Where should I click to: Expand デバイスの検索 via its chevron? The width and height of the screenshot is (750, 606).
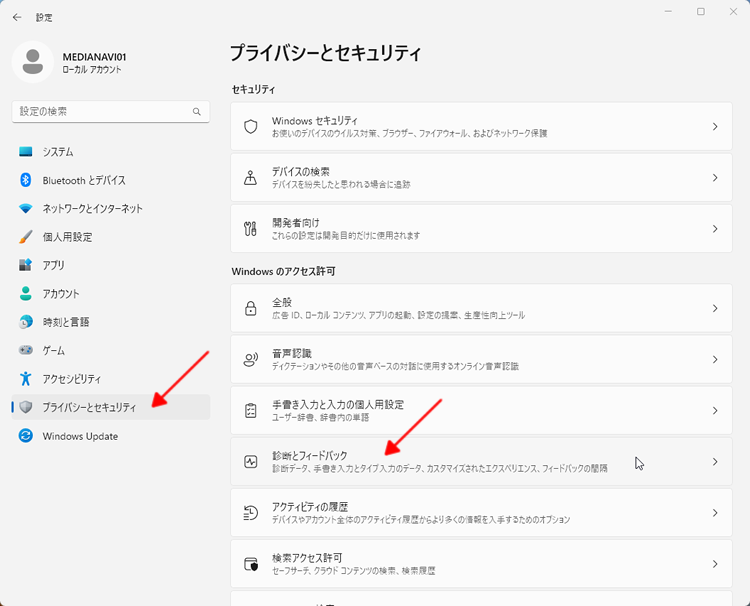pyautogui.click(x=715, y=177)
